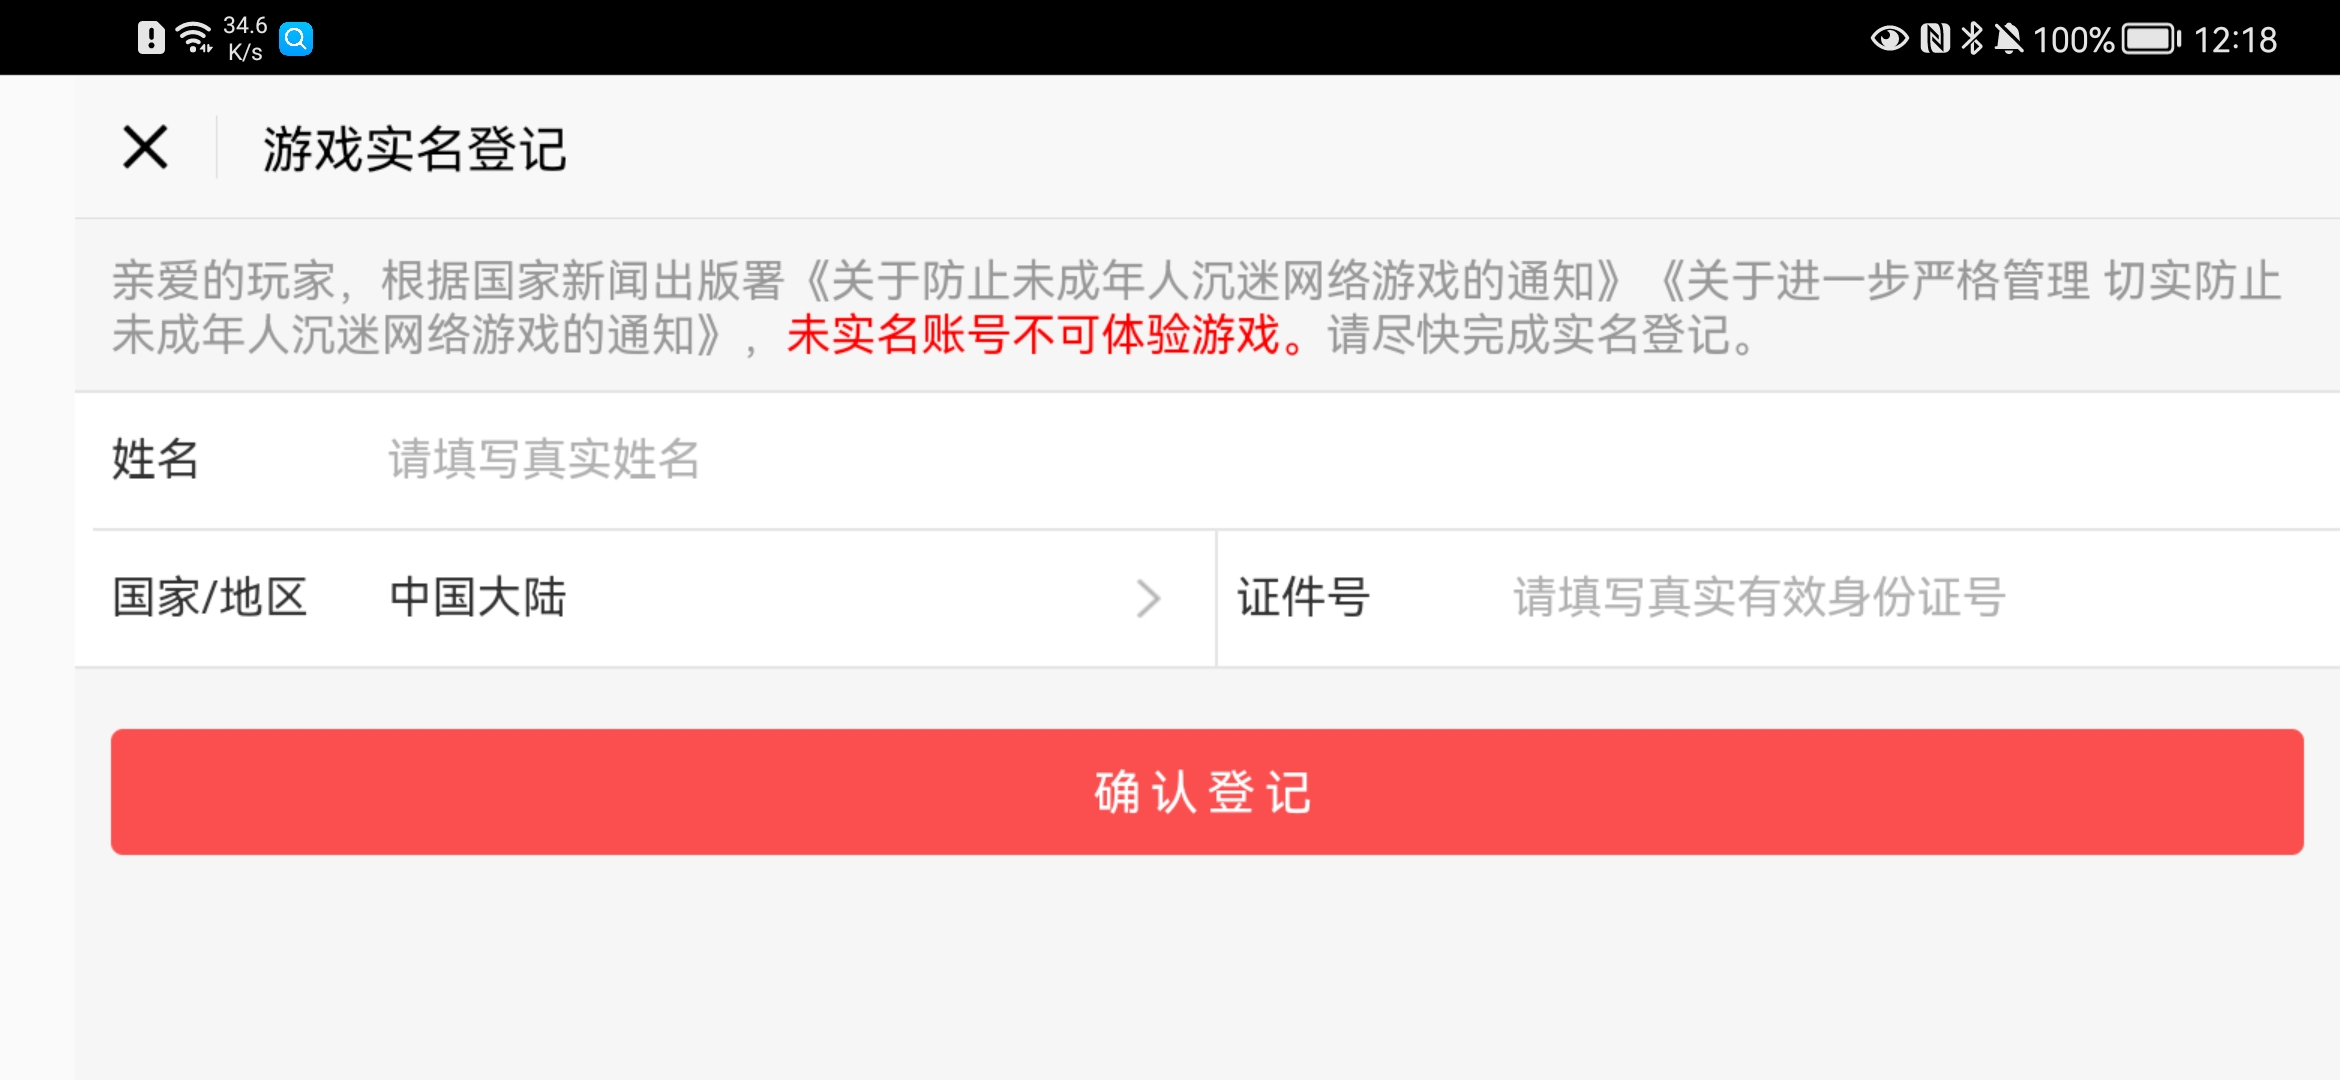Tap the Wi-Fi status icon
The height and width of the screenshot is (1080, 2340).
click(x=195, y=38)
